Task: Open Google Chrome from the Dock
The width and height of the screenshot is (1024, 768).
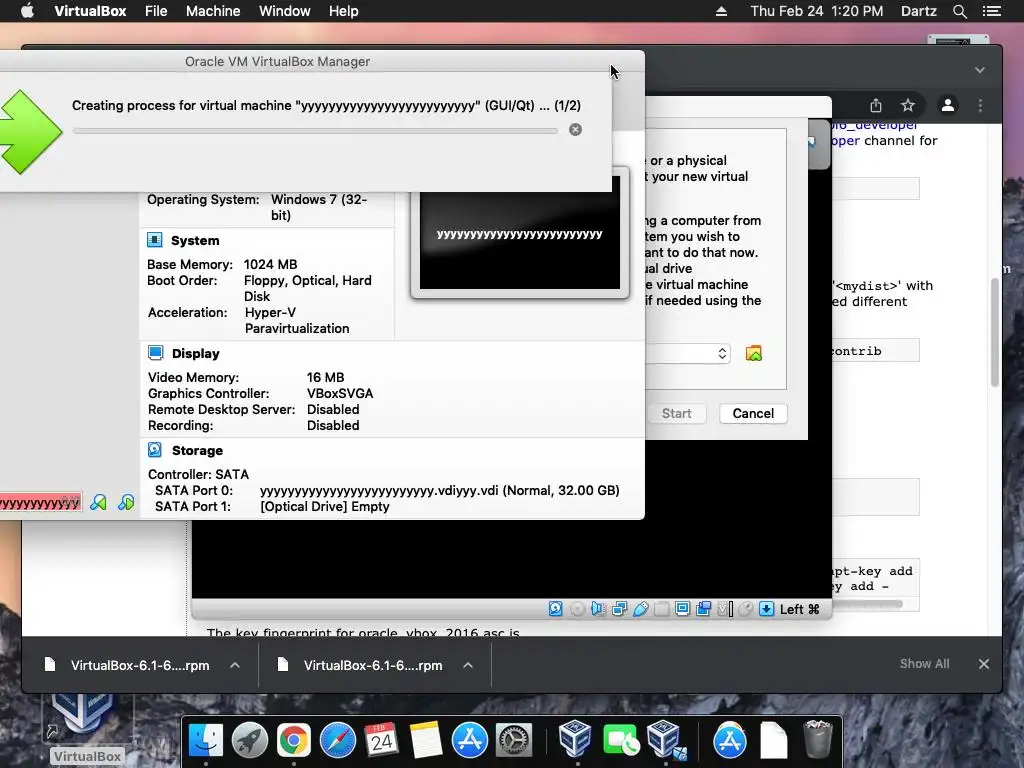Action: pyautogui.click(x=293, y=741)
